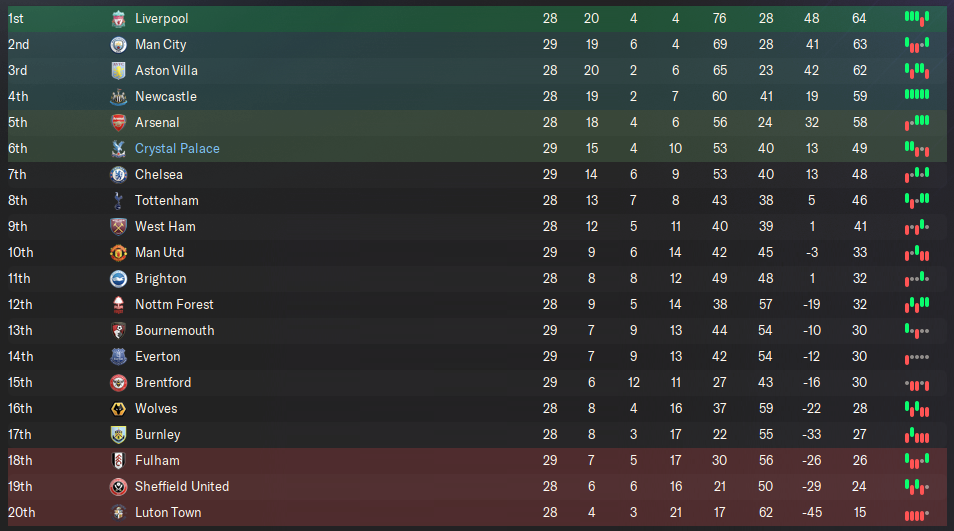
Task: Open the Burnley team name link
Action: tap(158, 435)
